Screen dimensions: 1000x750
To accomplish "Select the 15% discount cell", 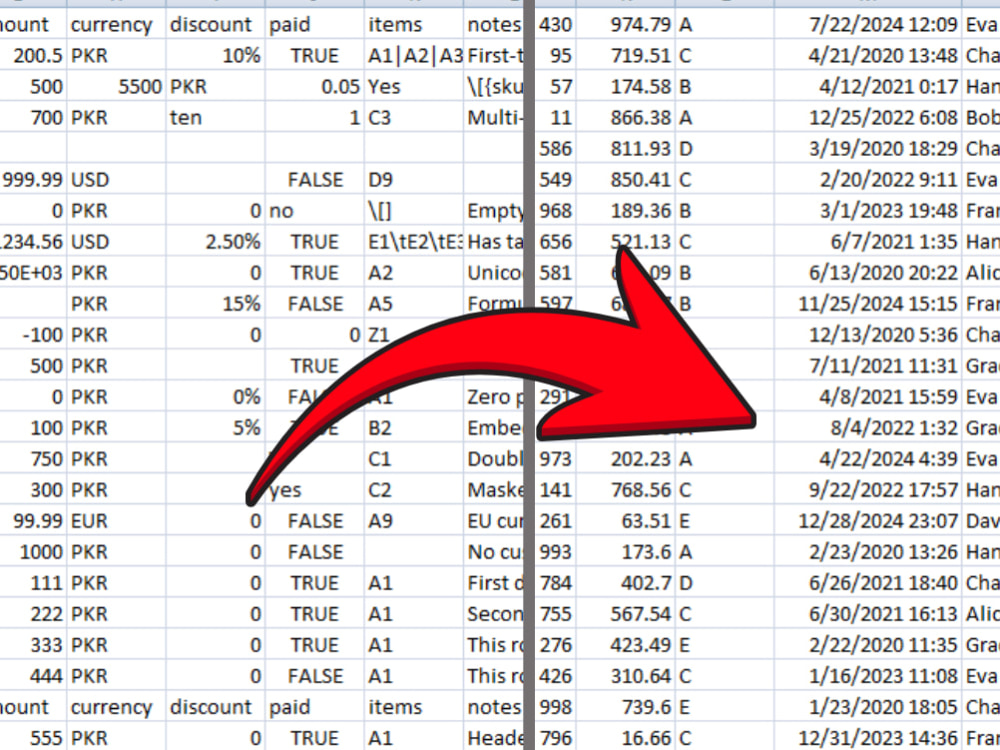I will coord(216,304).
